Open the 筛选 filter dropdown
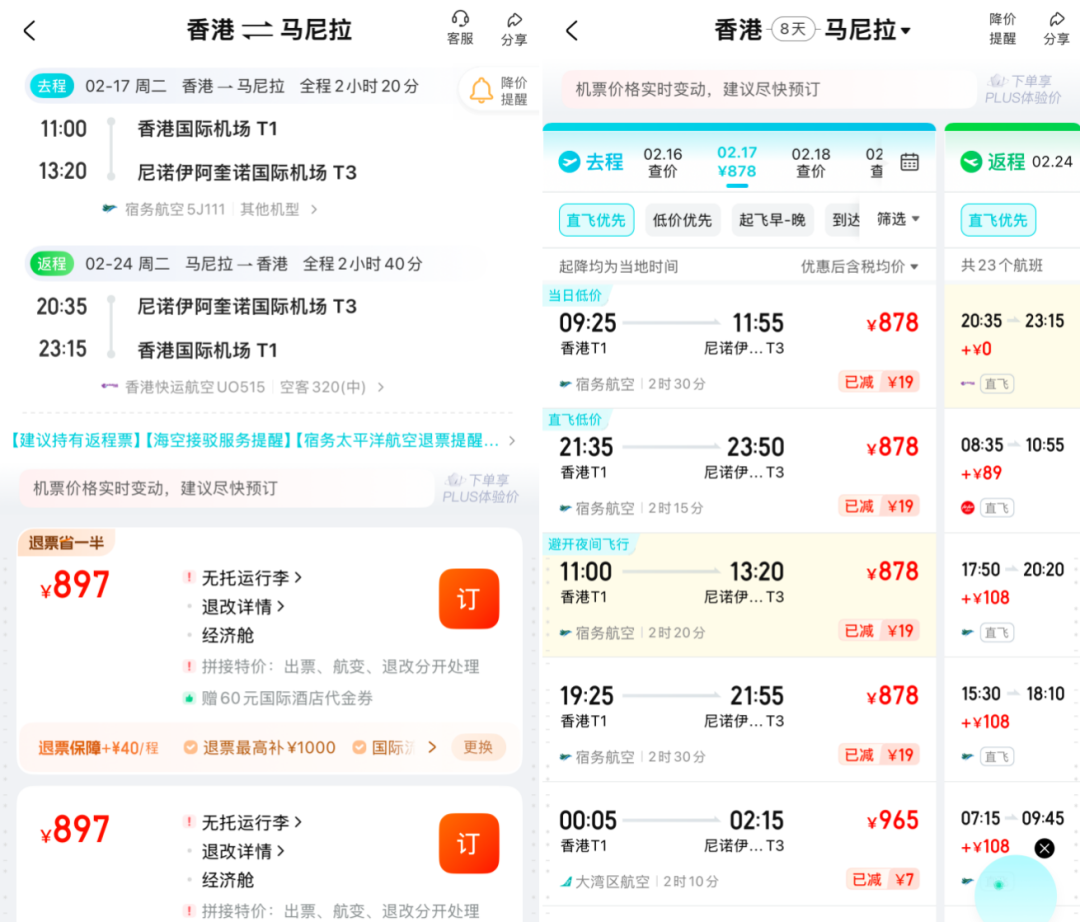Image resolution: width=1080 pixels, height=922 pixels. point(897,220)
